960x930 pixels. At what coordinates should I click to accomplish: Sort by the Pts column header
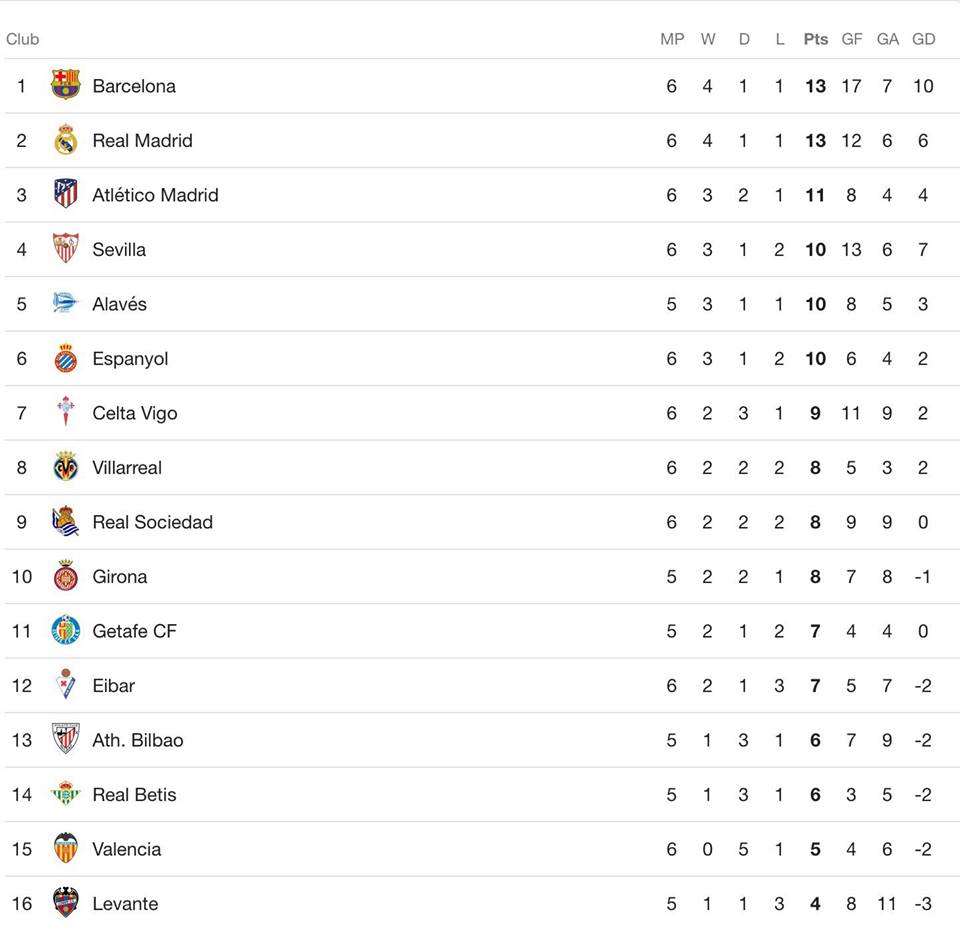(x=816, y=39)
